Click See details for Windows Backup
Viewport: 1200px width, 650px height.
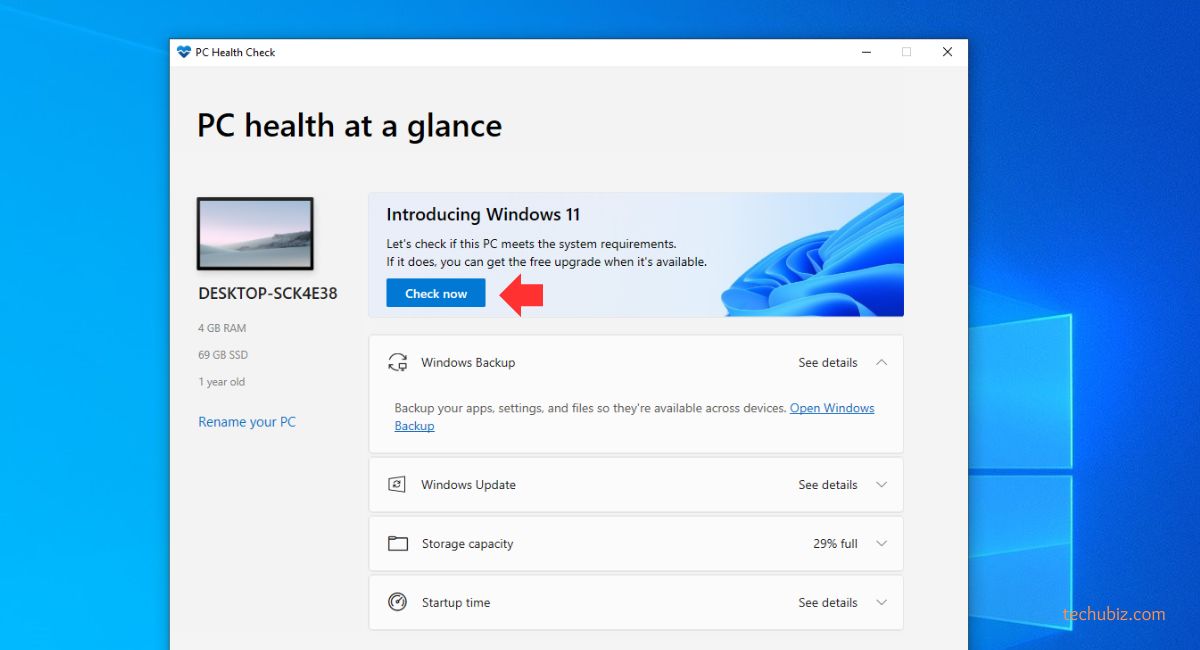click(x=827, y=363)
